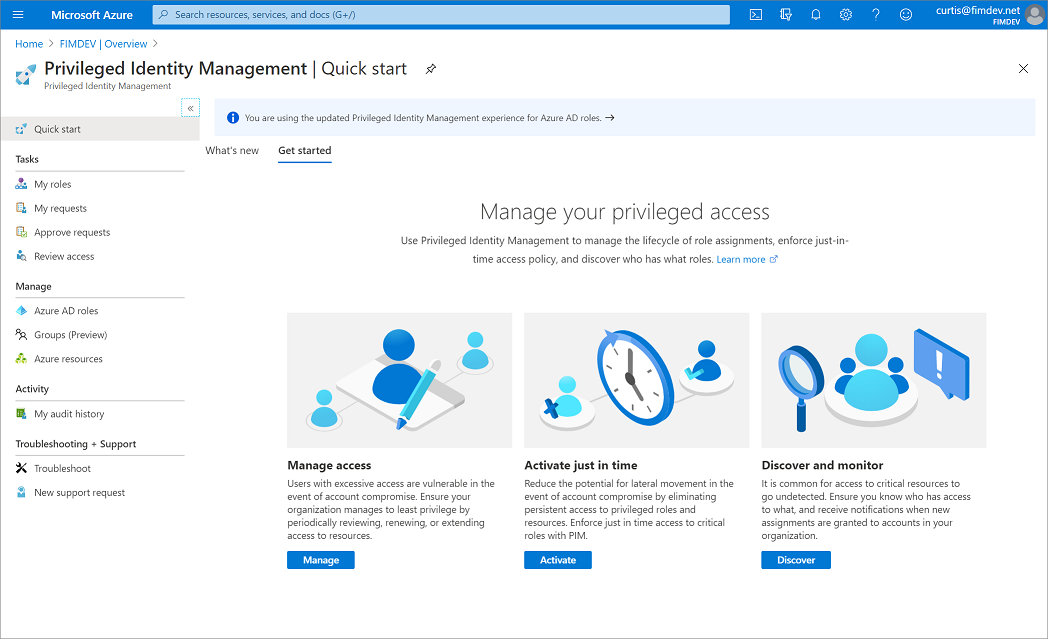Select the Get started tab
This screenshot has width=1048, height=639.
pos(304,150)
